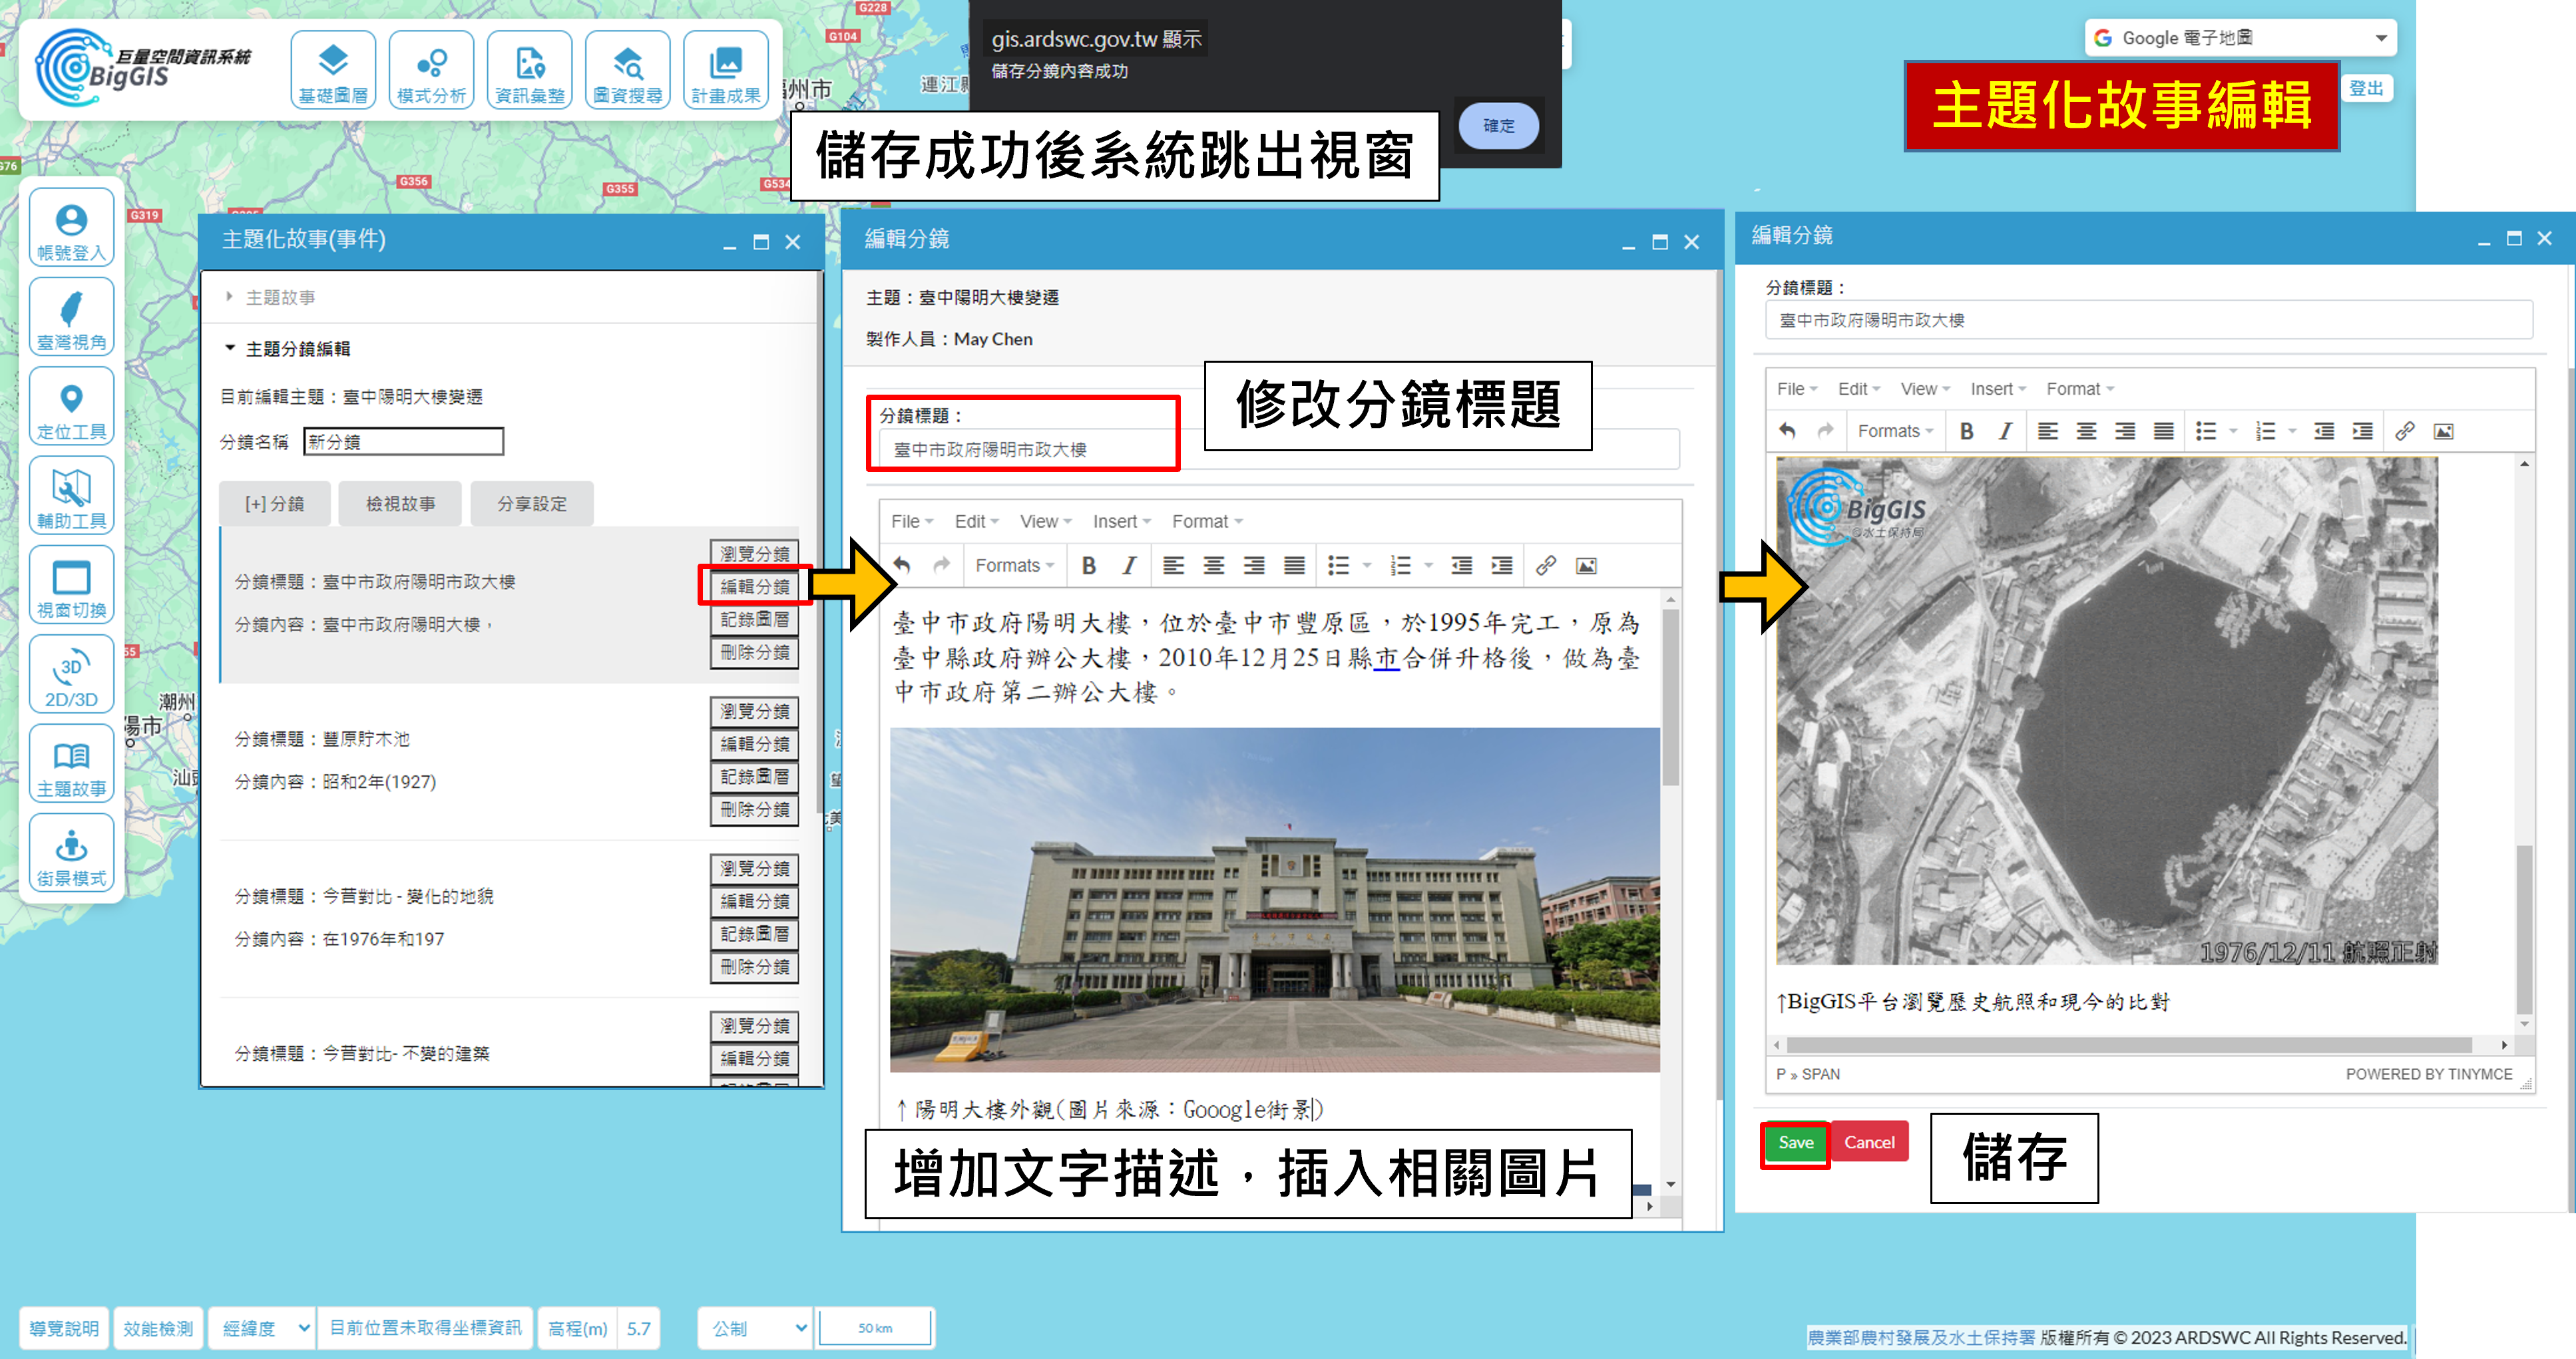Viewport: 2576px width, 1359px height.
Task: Expand the 主題故事 collapsed section
Action: click(x=280, y=297)
